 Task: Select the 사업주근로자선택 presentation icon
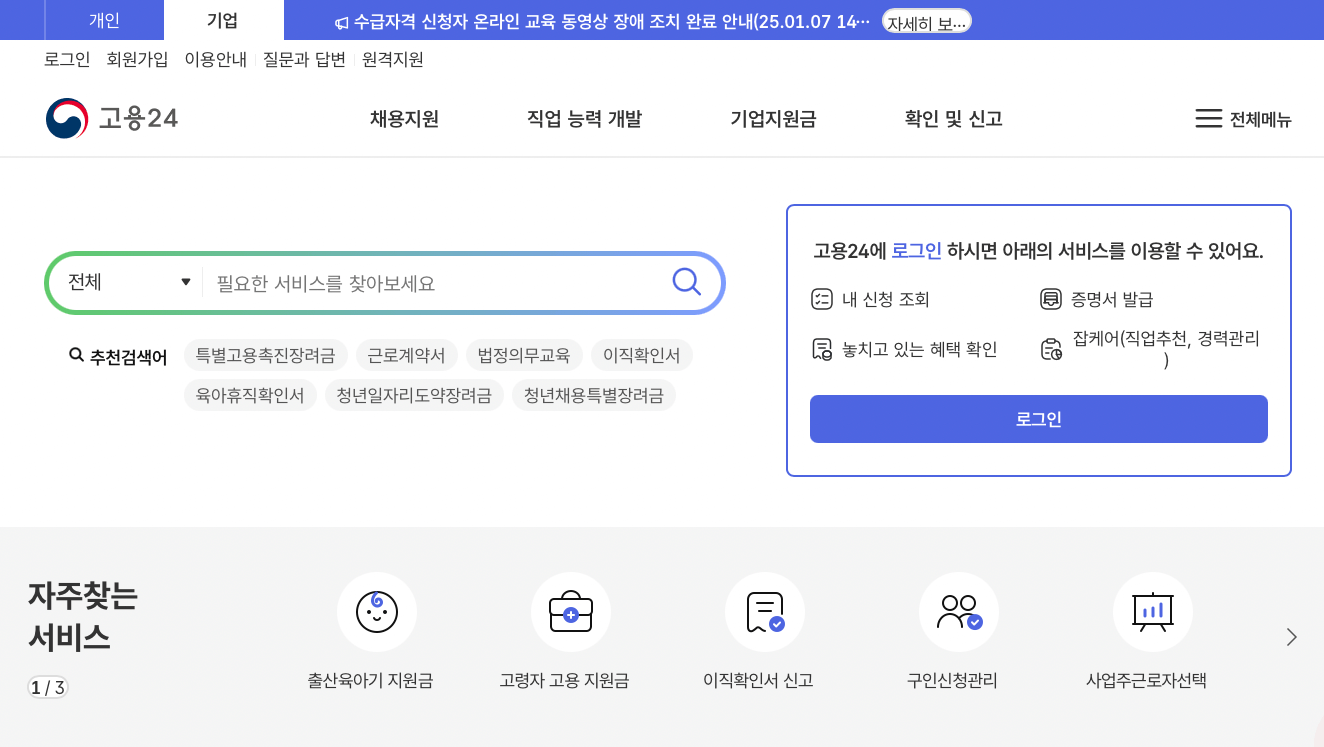pos(1153,612)
